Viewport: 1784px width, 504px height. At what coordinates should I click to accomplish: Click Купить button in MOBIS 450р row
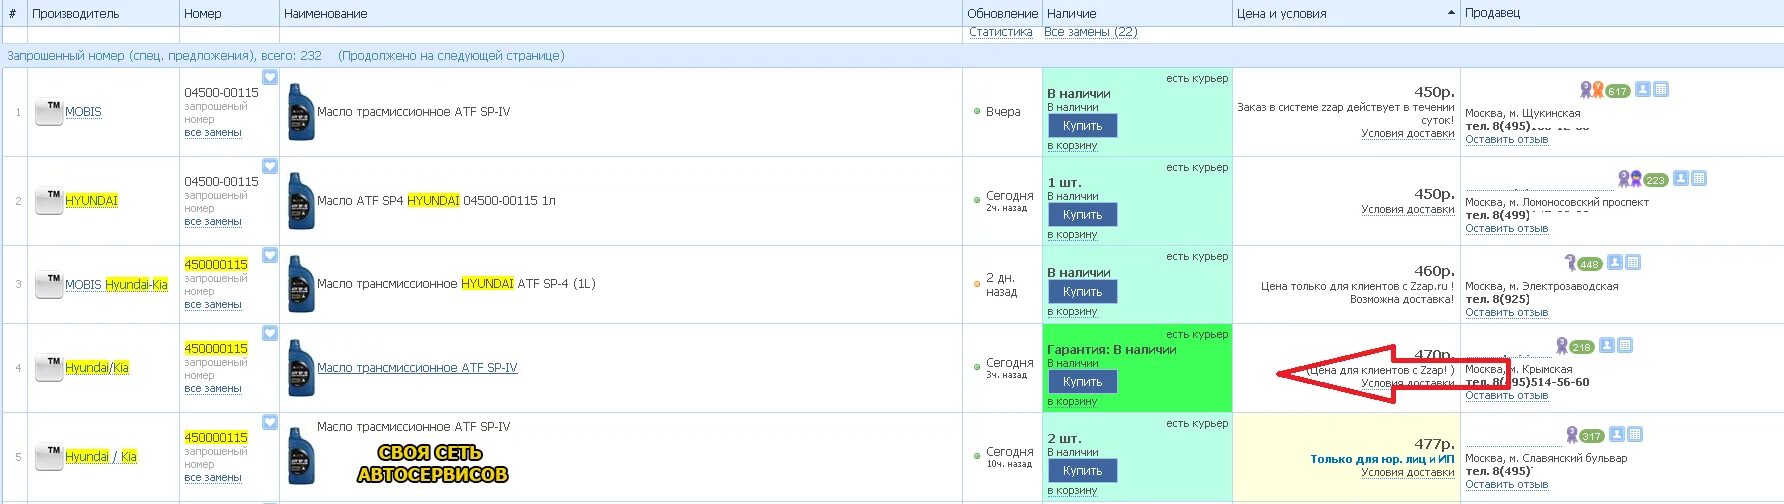click(x=1082, y=126)
